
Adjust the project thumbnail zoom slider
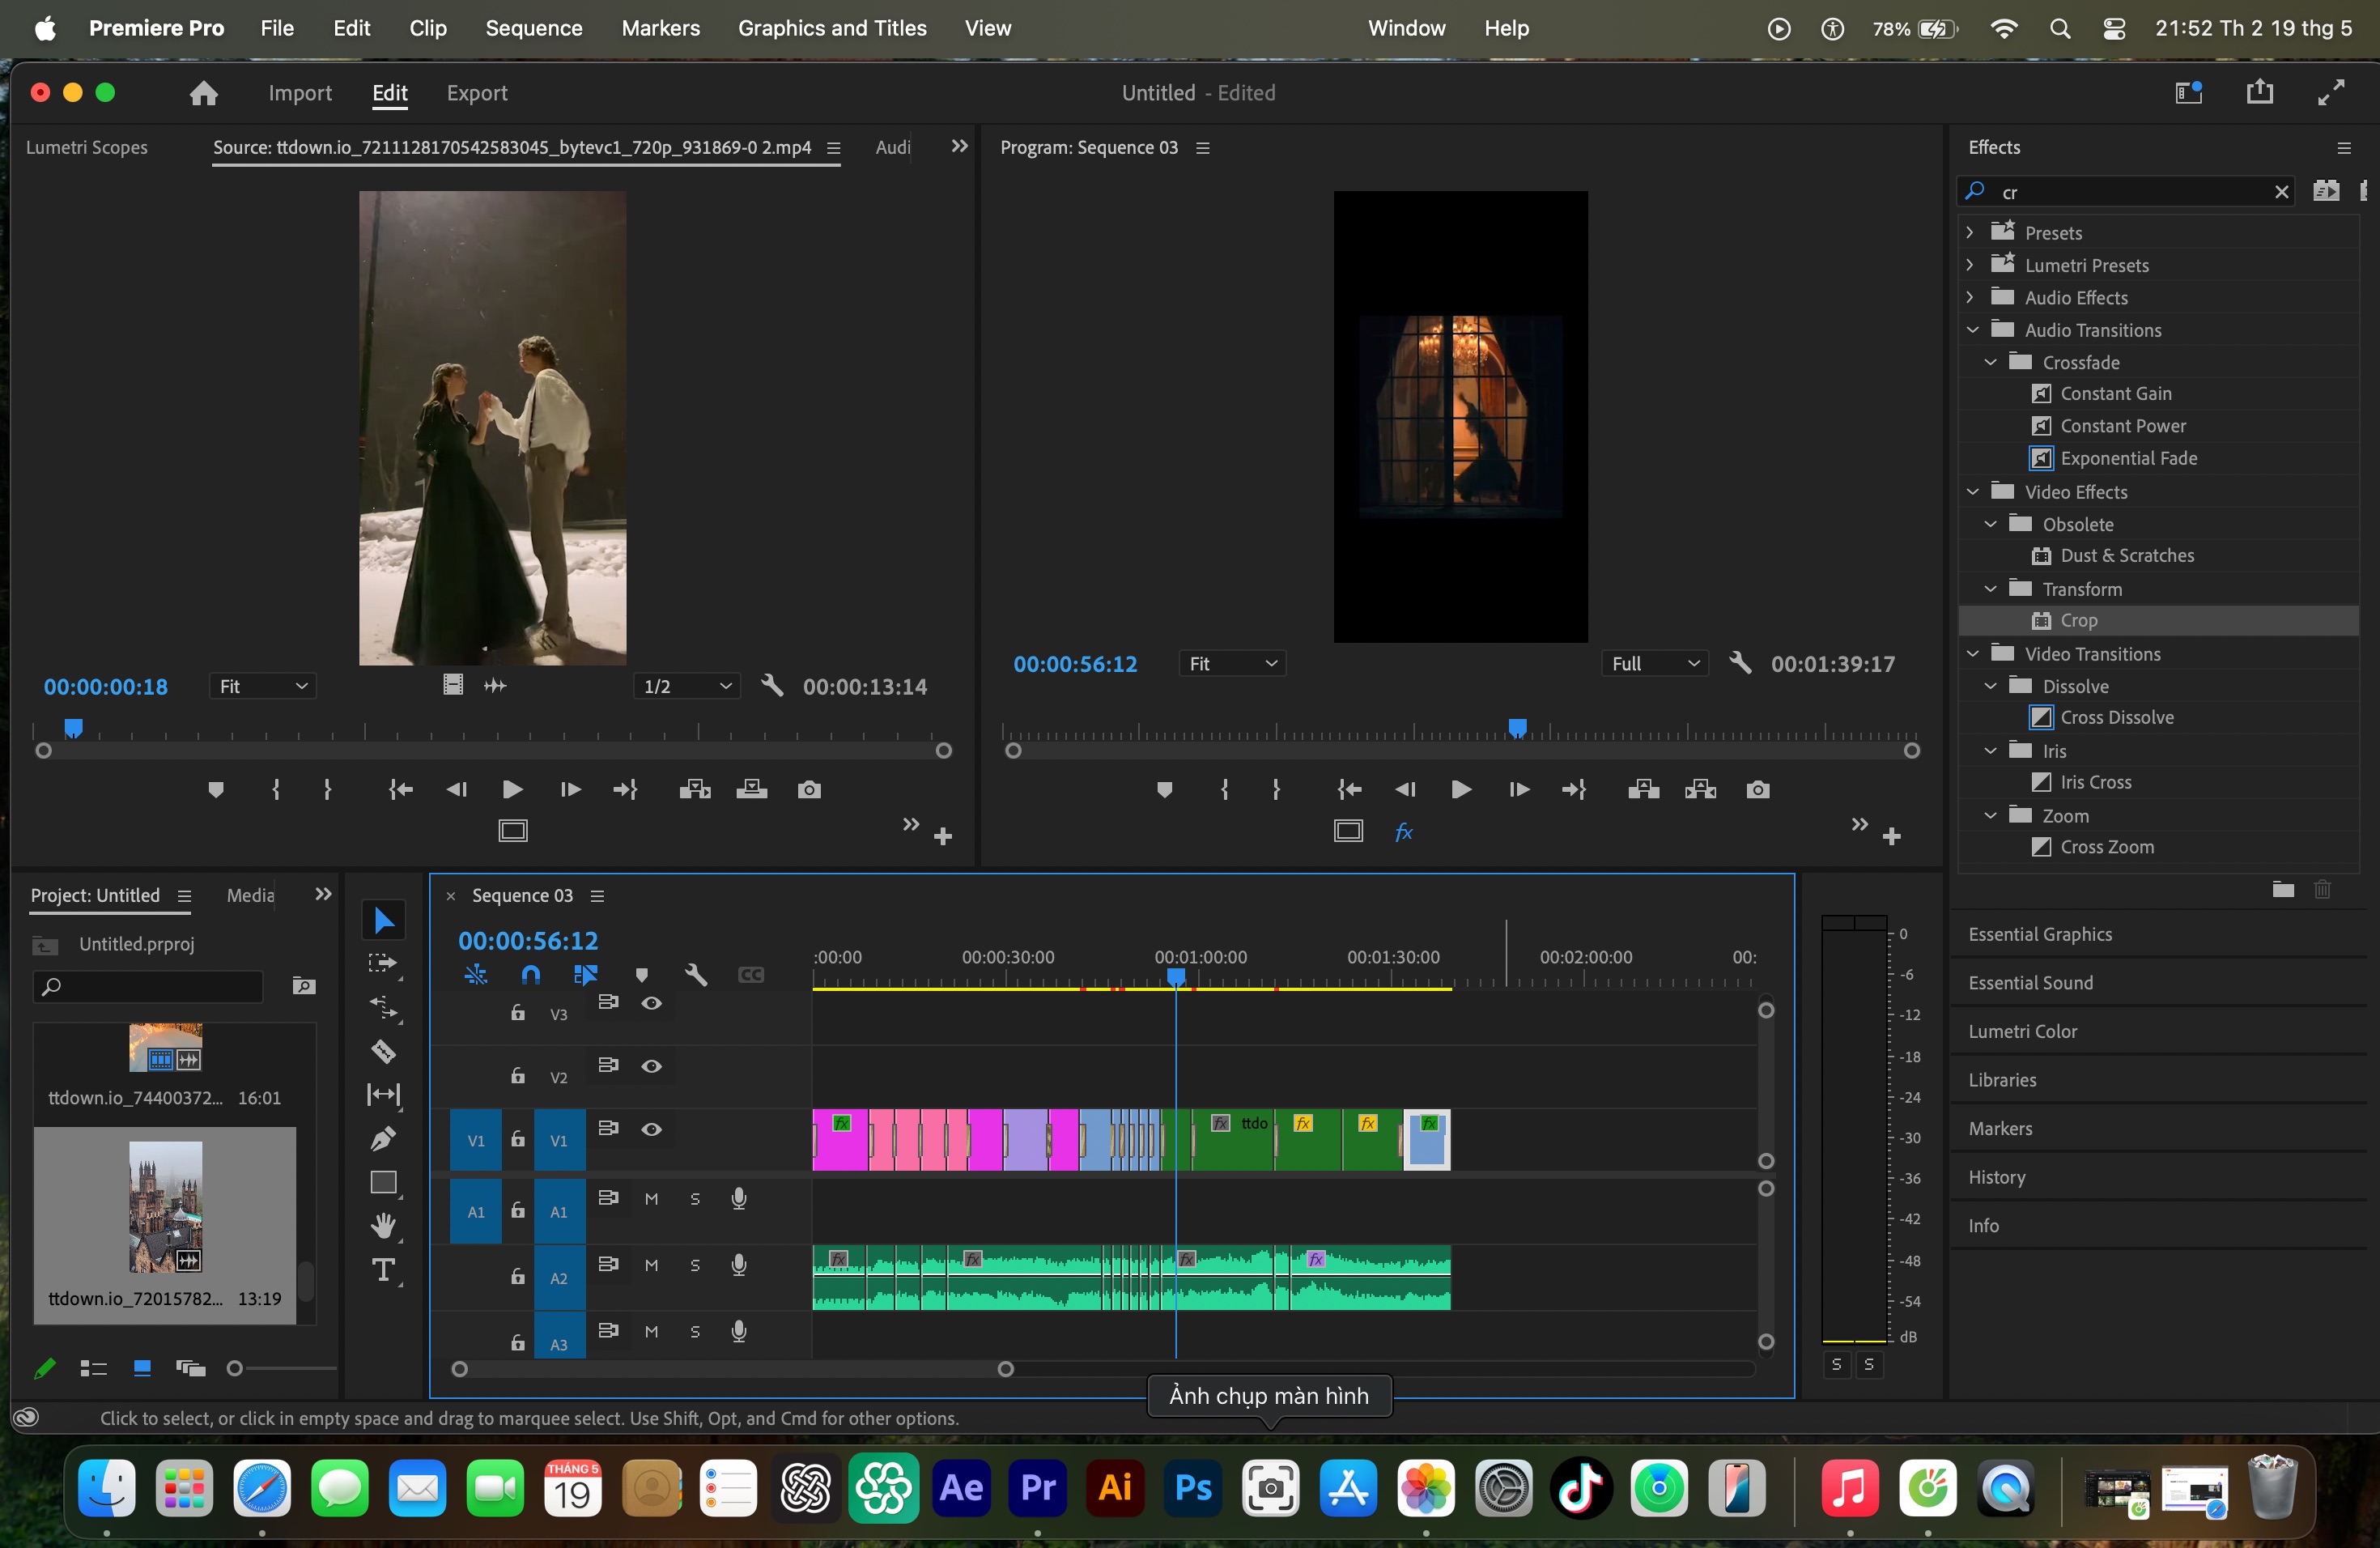(x=235, y=1368)
